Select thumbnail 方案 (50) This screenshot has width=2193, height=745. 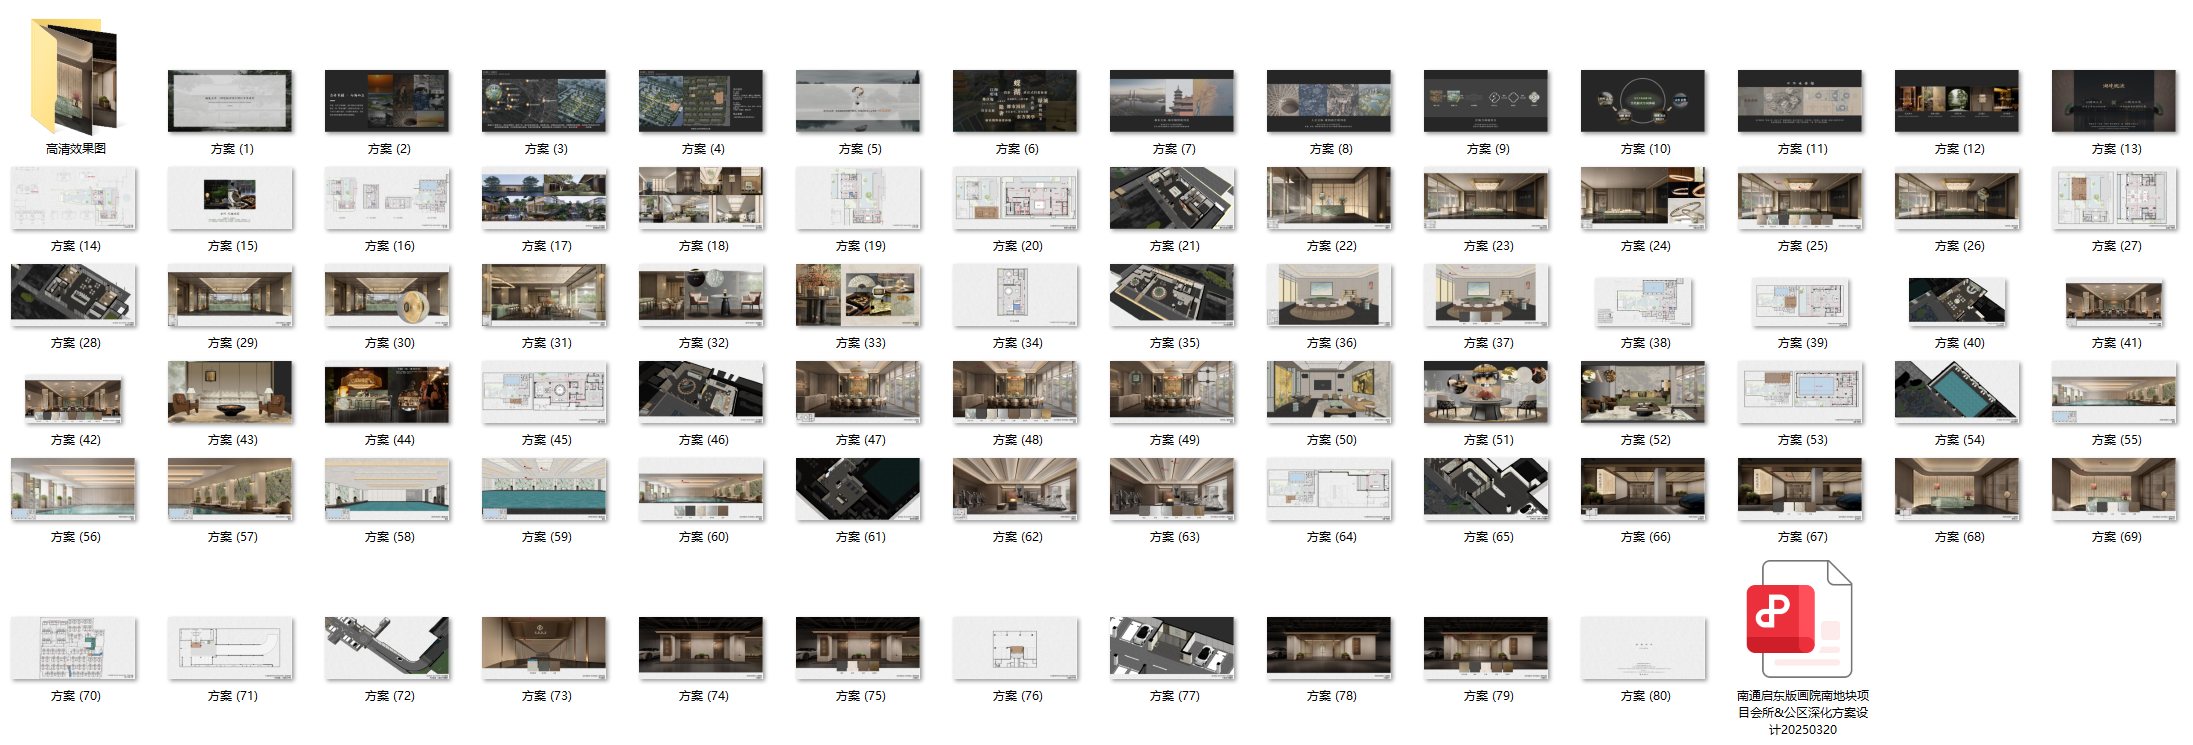(1329, 392)
